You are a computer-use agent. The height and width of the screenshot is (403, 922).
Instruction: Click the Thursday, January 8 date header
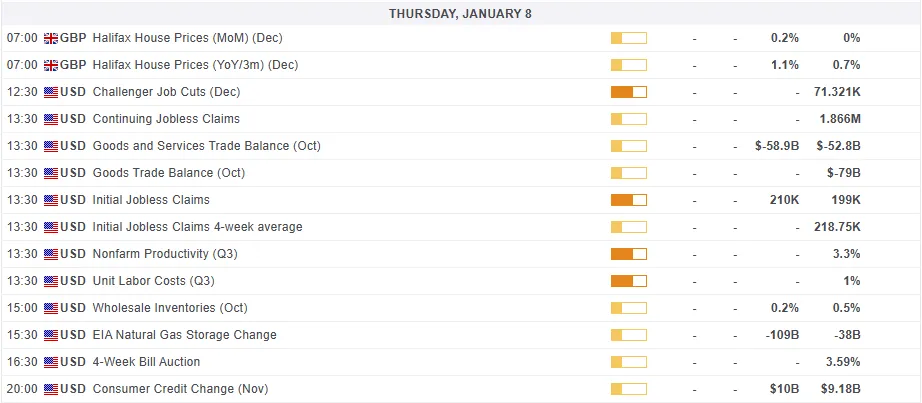461,13
